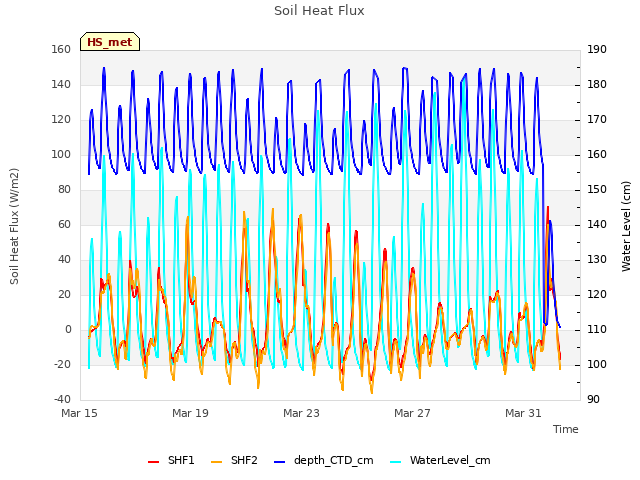640x480 pixels.
Task: Click the blue depth_CTD_cm legend swatch
Action: click(x=280, y=462)
